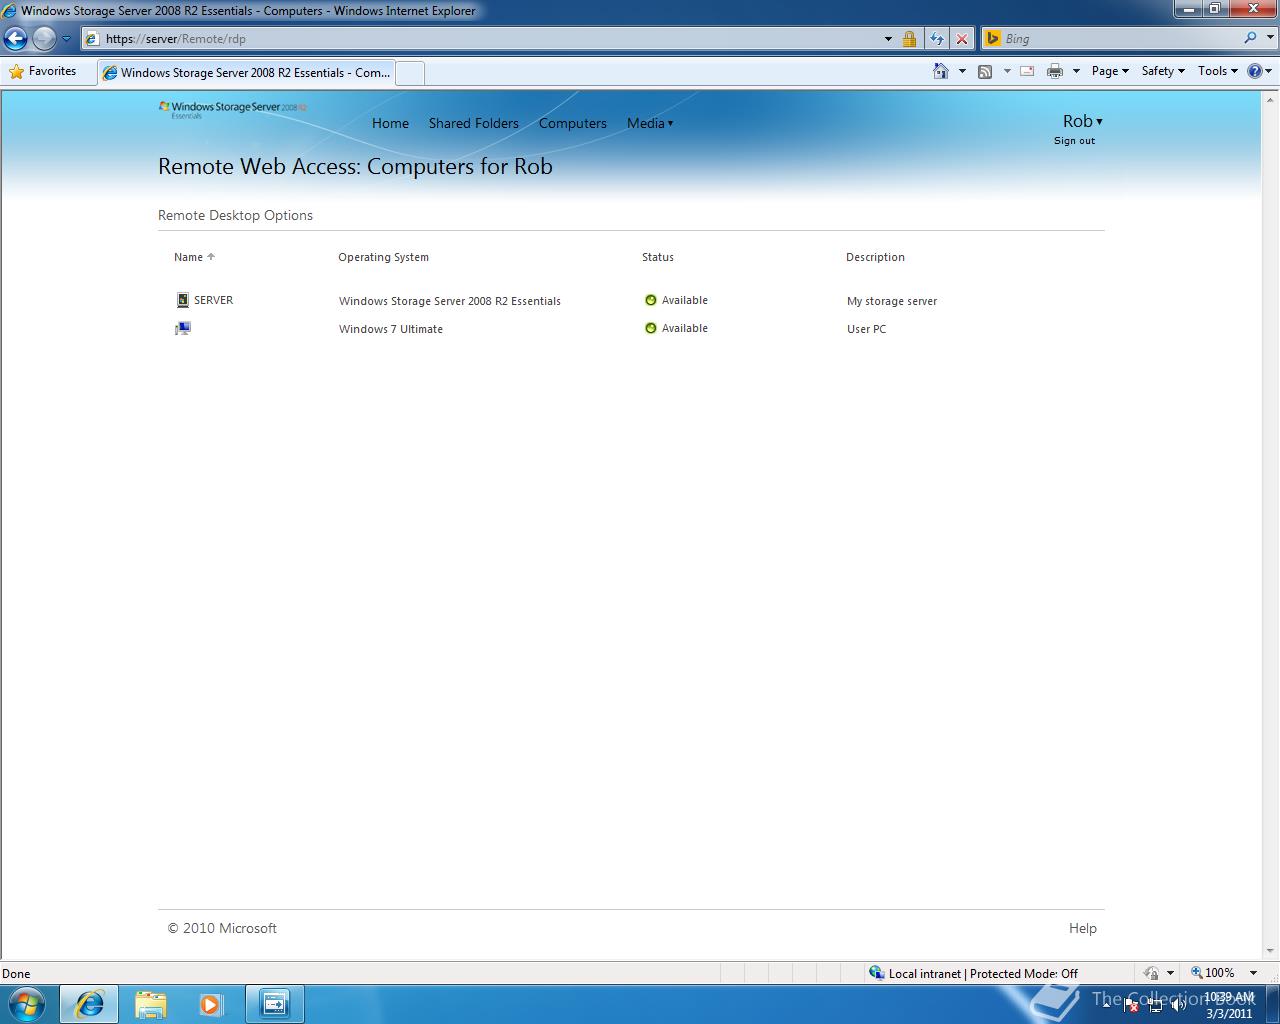Click the 'Windows 7 Ultimate' cell
Image resolution: width=1280 pixels, height=1024 pixels.
[x=391, y=329]
